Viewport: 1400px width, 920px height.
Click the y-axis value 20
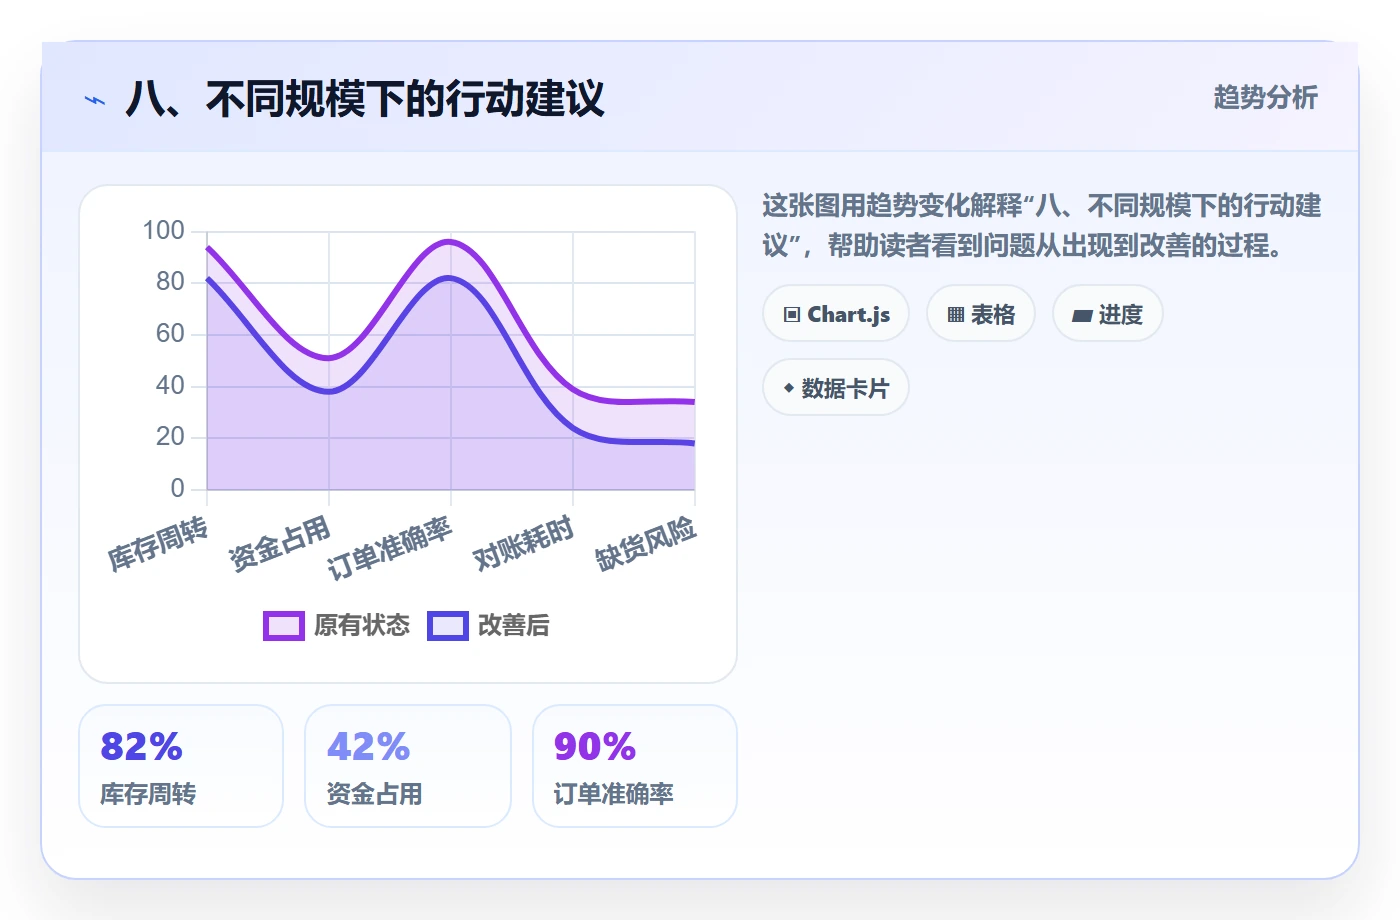(x=170, y=437)
